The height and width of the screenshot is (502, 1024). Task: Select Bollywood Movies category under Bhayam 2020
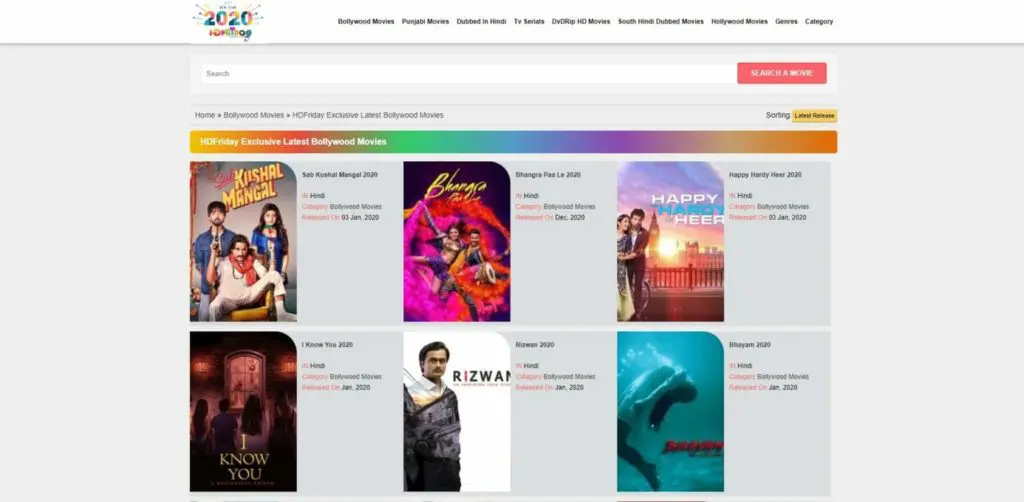point(783,377)
